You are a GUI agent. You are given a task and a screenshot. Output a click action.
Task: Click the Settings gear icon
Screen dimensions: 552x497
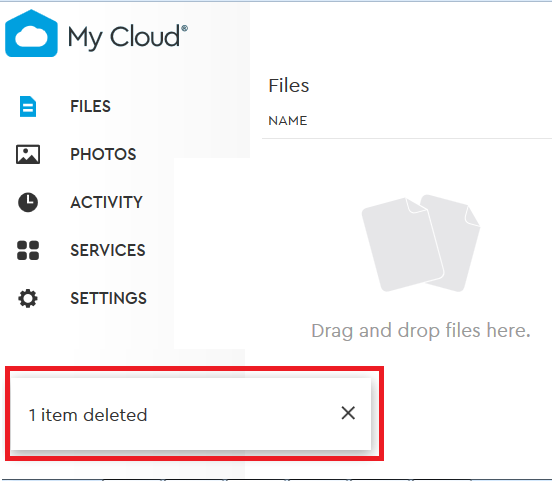click(x=28, y=298)
